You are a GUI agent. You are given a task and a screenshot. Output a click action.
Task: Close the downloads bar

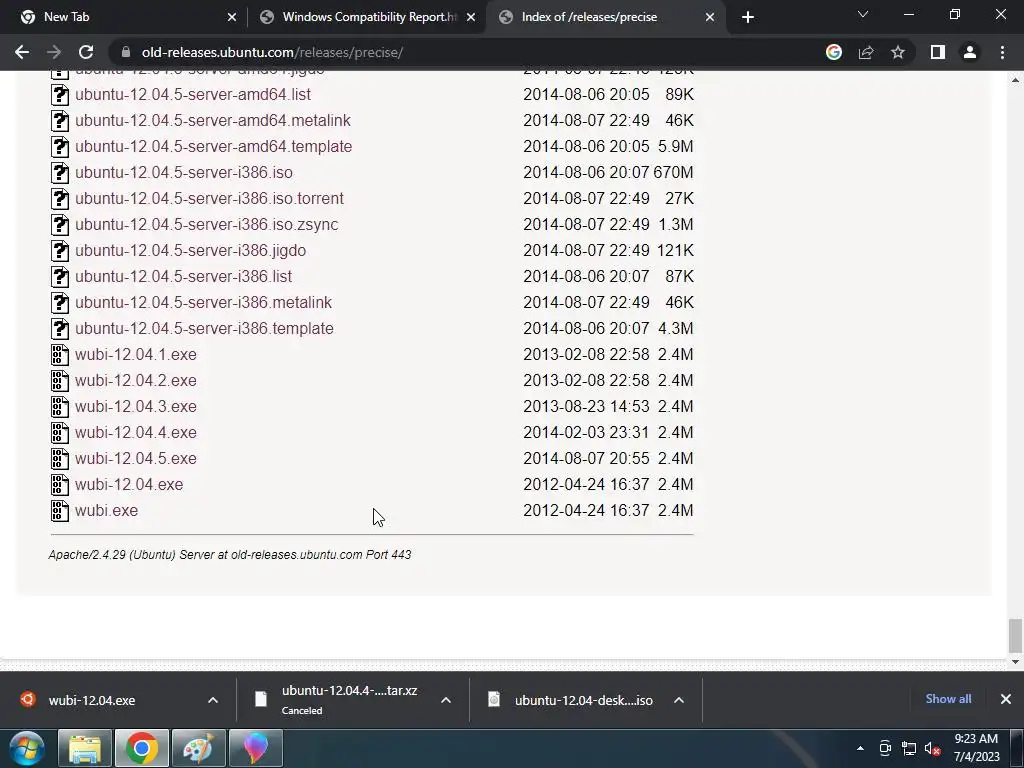[x=1006, y=699]
